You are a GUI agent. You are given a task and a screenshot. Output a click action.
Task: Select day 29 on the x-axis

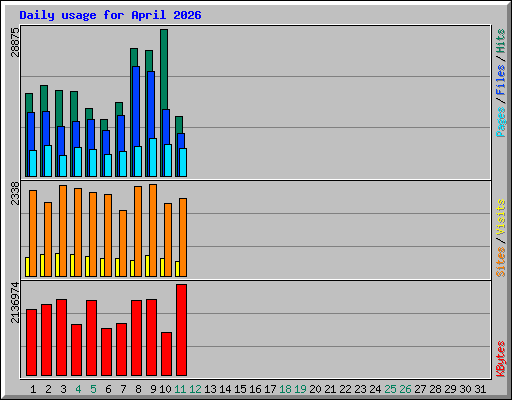click(x=450, y=389)
